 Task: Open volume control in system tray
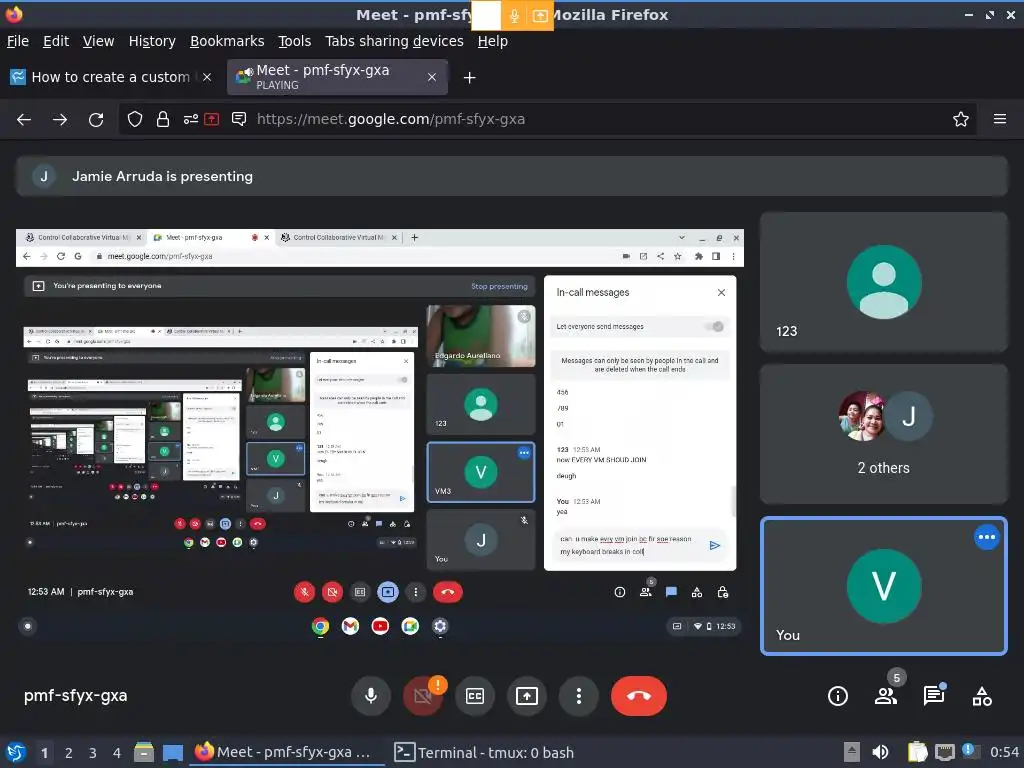[880, 752]
